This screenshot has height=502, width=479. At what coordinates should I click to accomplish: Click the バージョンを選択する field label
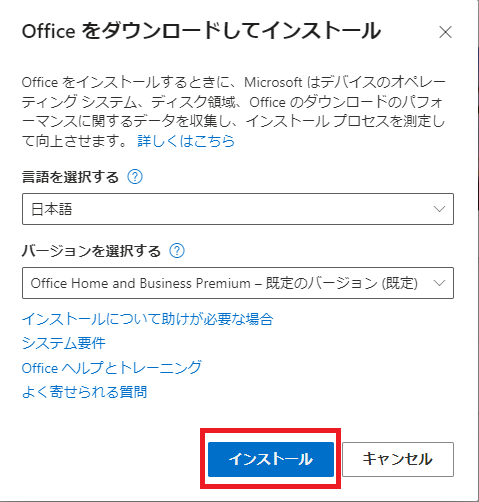tap(91, 251)
